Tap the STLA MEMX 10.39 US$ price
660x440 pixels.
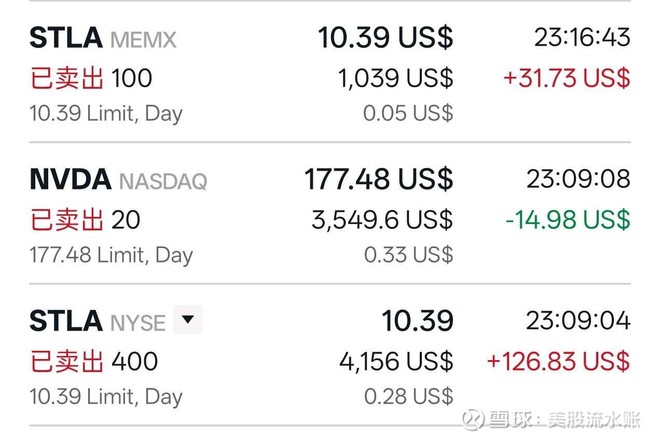tap(385, 38)
